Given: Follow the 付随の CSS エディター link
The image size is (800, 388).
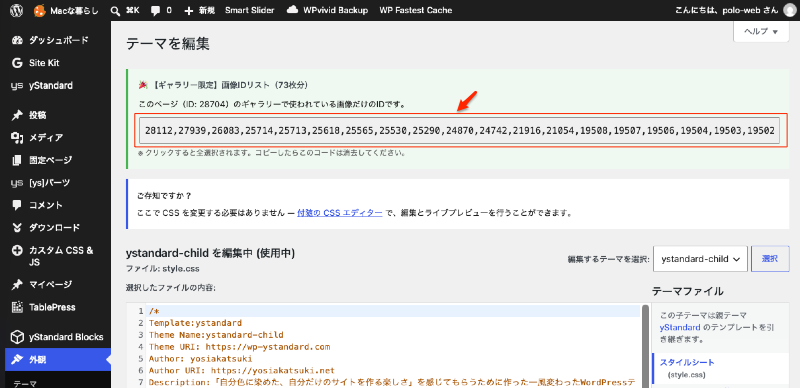Looking at the screenshot, I should coord(340,213).
